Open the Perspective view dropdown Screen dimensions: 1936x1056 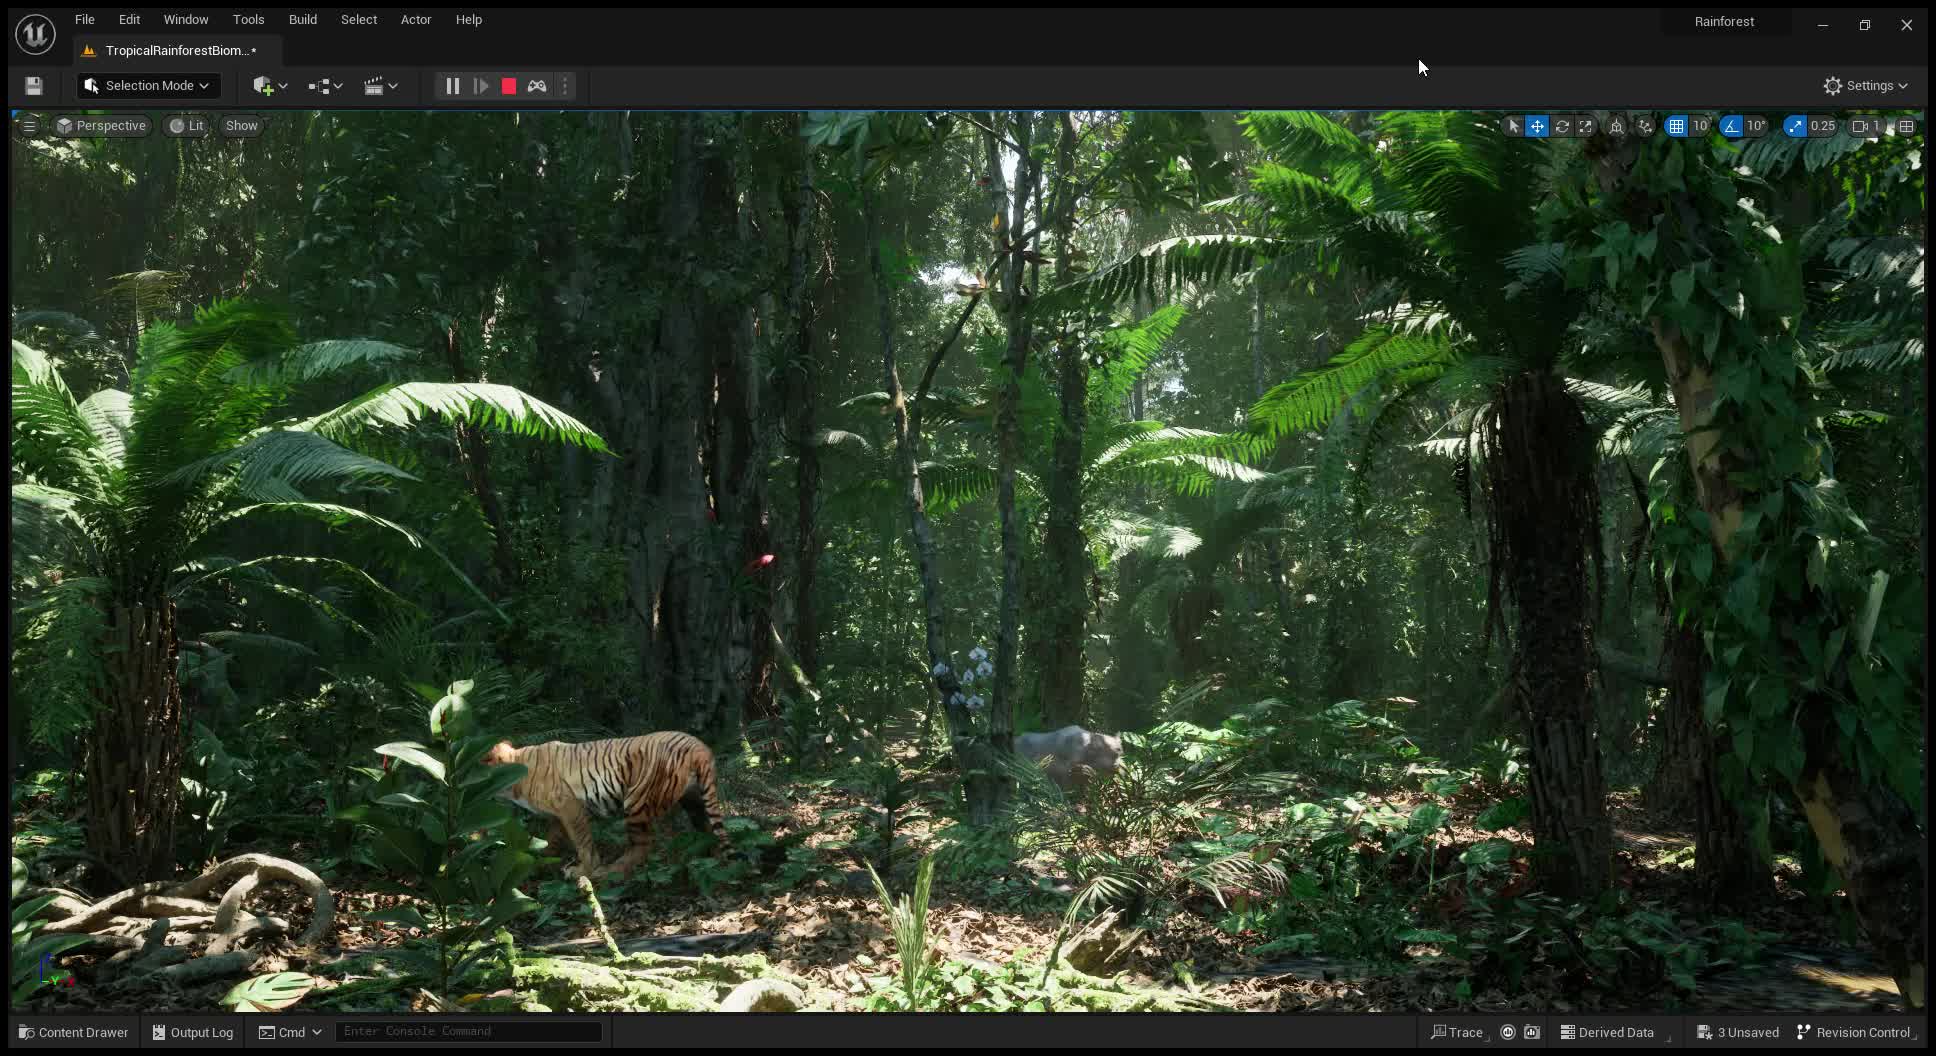tap(101, 125)
